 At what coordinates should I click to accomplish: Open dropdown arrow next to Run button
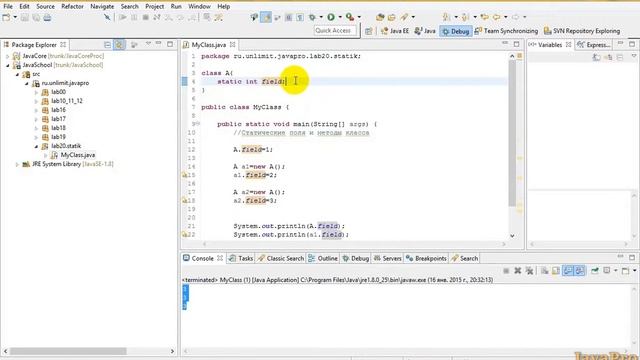coord(340,17)
